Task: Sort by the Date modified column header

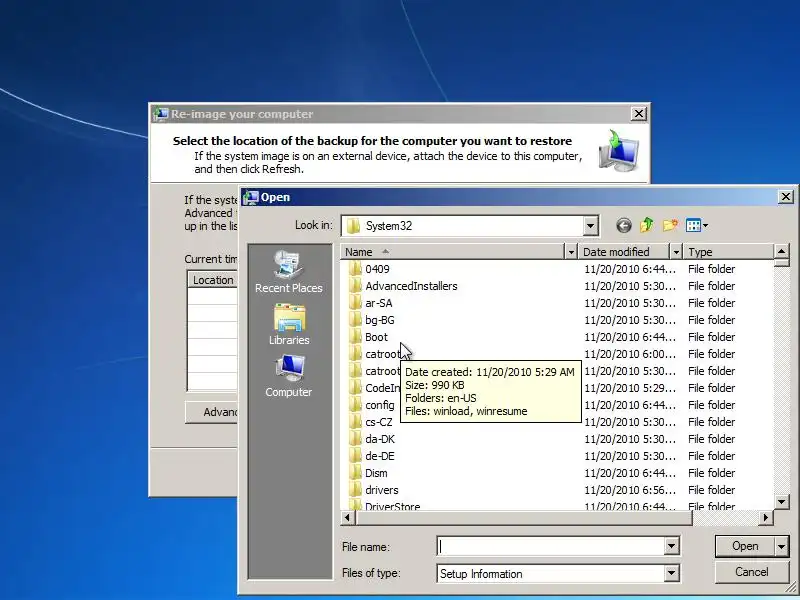Action: click(623, 252)
